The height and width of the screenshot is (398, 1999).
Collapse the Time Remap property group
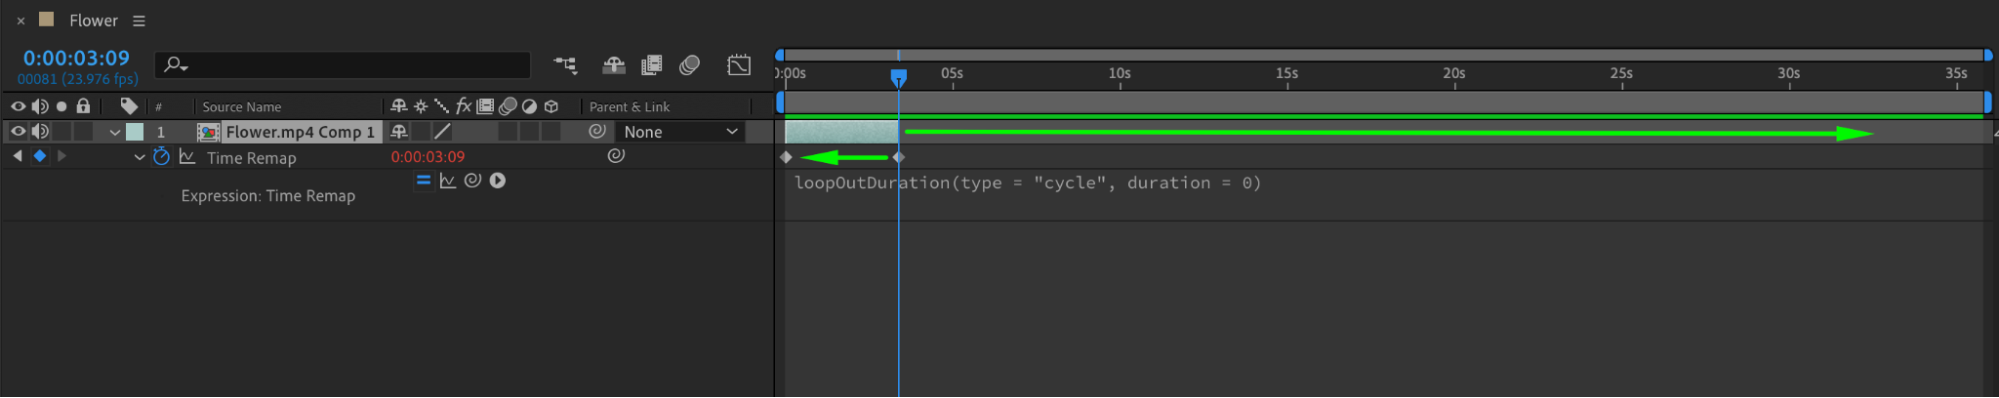coord(139,158)
